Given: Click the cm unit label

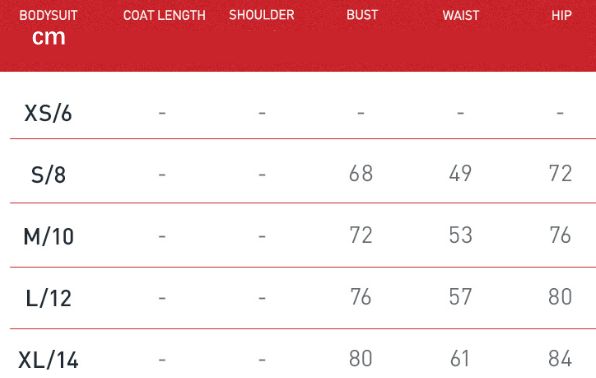Looking at the screenshot, I should click(49, 37).
